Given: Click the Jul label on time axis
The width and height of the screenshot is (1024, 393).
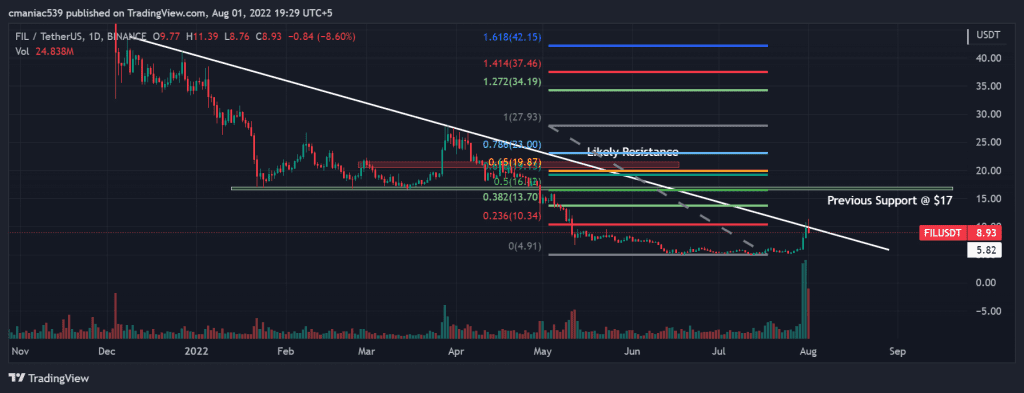Looking at the screenshot, I should click(719, 351).
